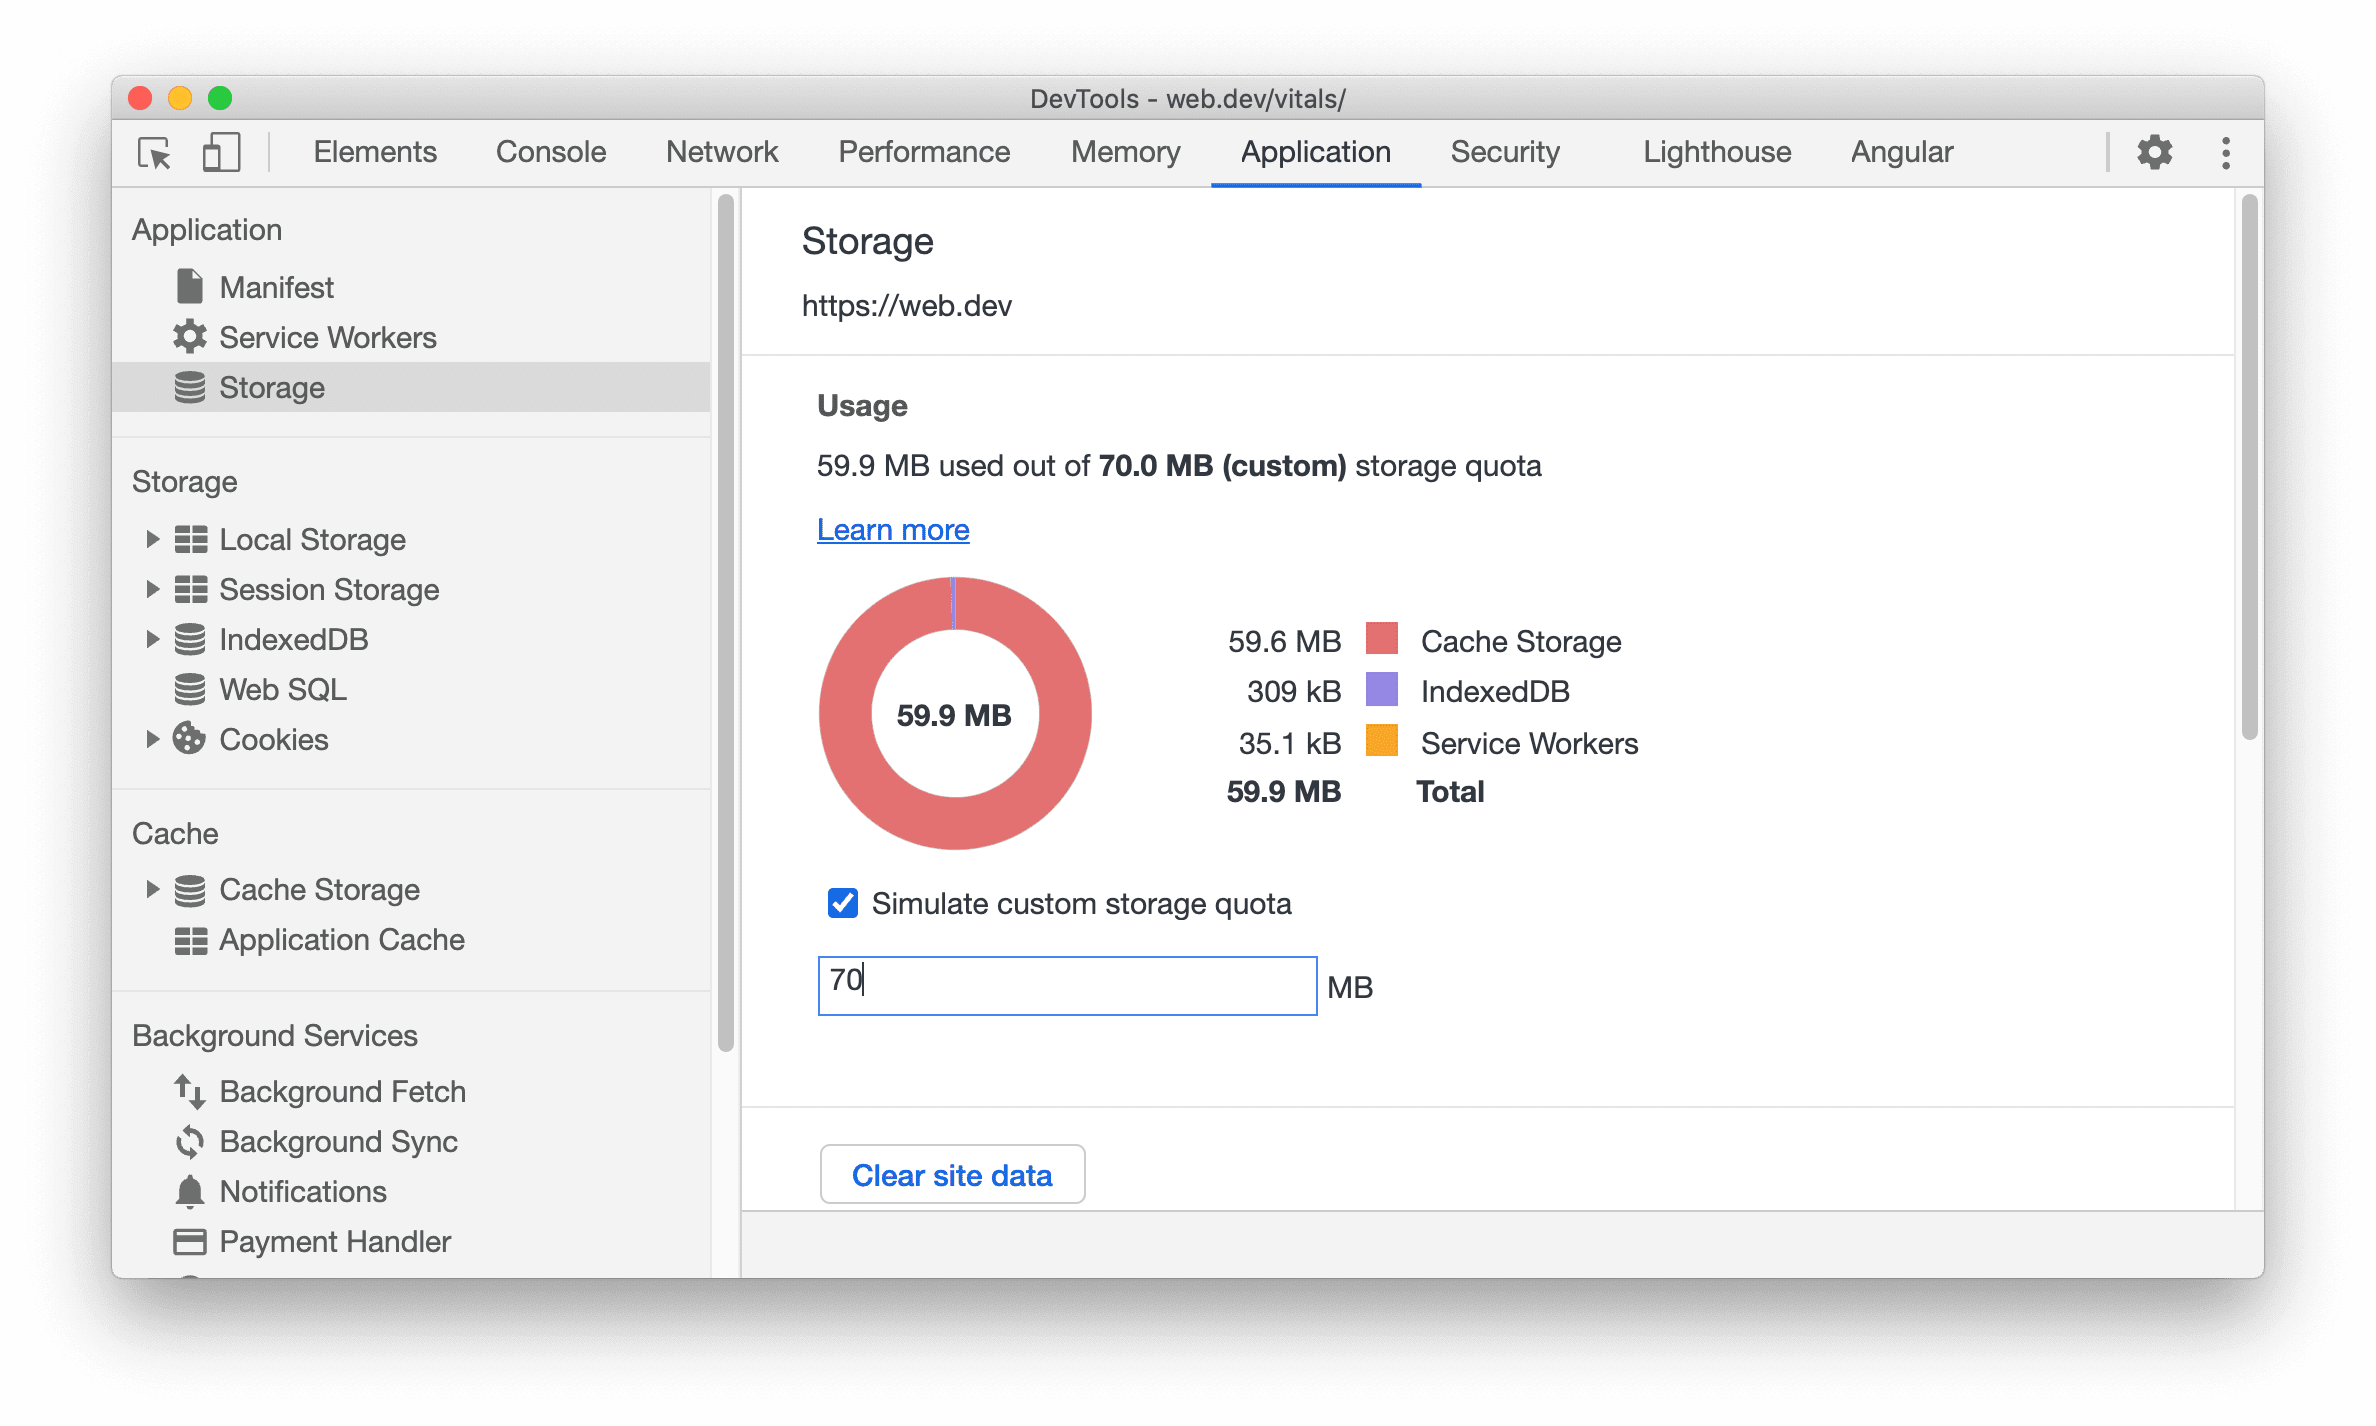The width and height of the screenshot is (2376, 1426).
Task: Click the Clear site data button
Action: click(x=955, y=1173)
